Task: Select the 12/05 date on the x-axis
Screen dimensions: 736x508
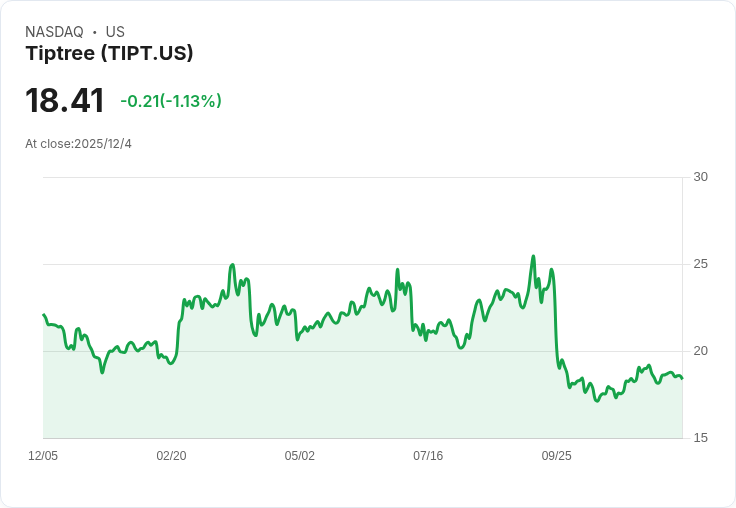Action: (43, 456)
